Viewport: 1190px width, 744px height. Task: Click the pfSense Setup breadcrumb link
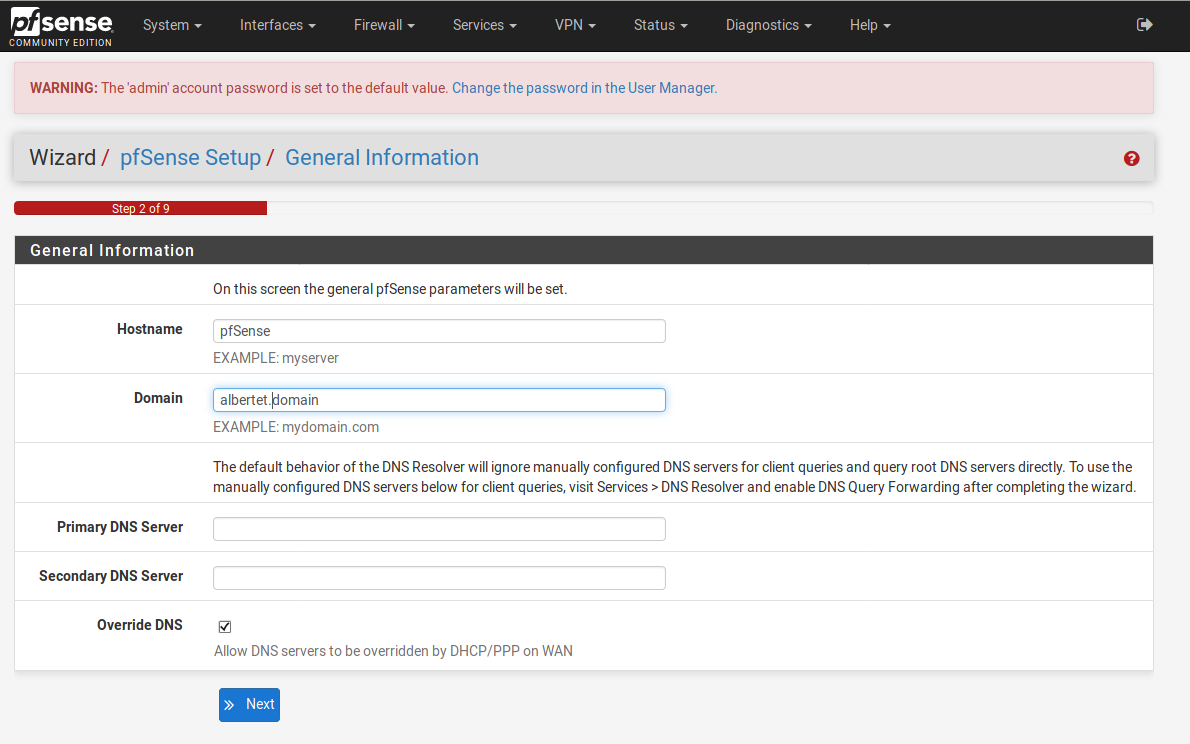tap(190, 157)
